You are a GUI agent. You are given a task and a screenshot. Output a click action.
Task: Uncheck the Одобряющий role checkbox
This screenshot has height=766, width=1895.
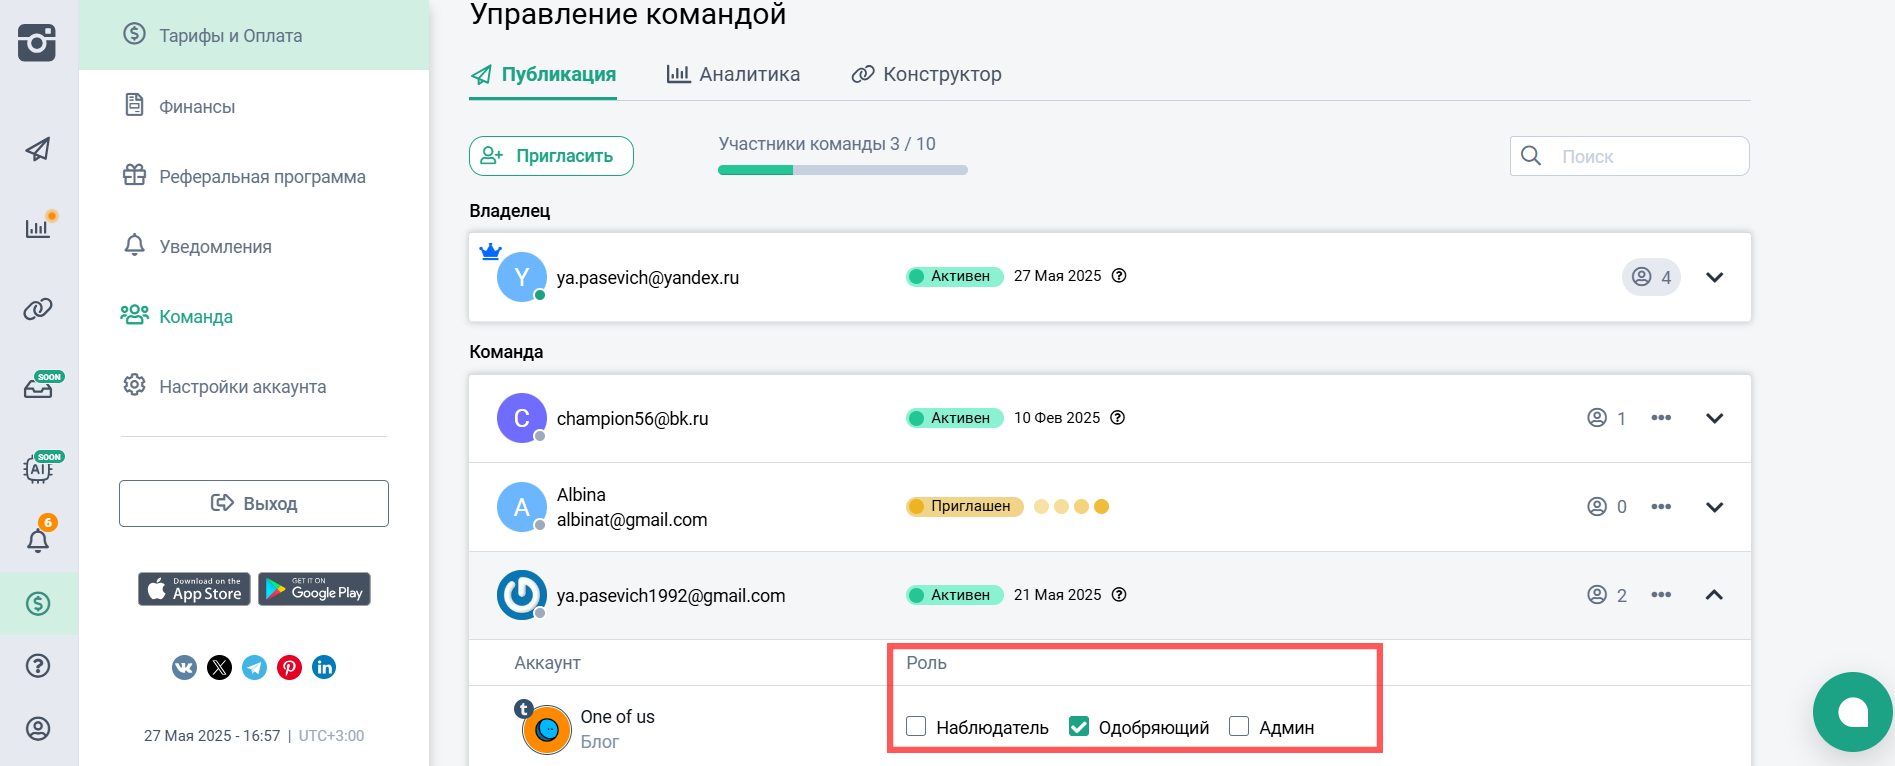1079,726
